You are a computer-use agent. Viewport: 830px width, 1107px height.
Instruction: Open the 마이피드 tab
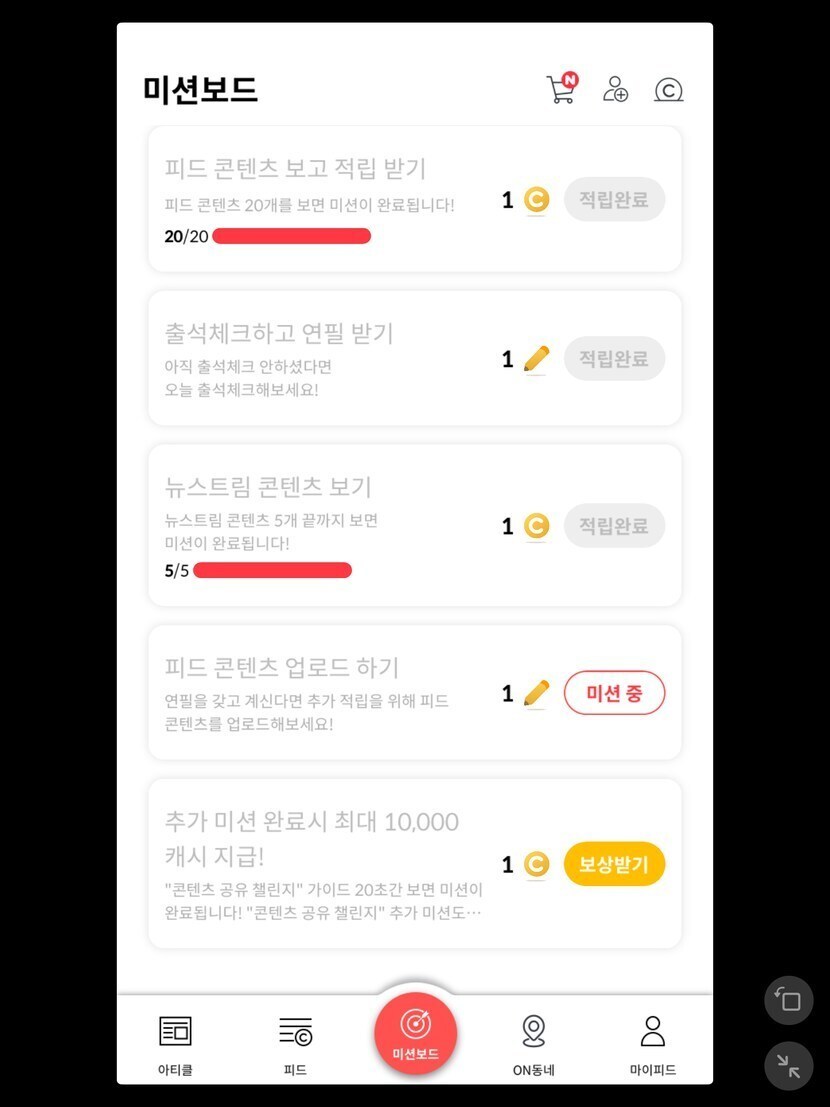tap(653, 1043)
